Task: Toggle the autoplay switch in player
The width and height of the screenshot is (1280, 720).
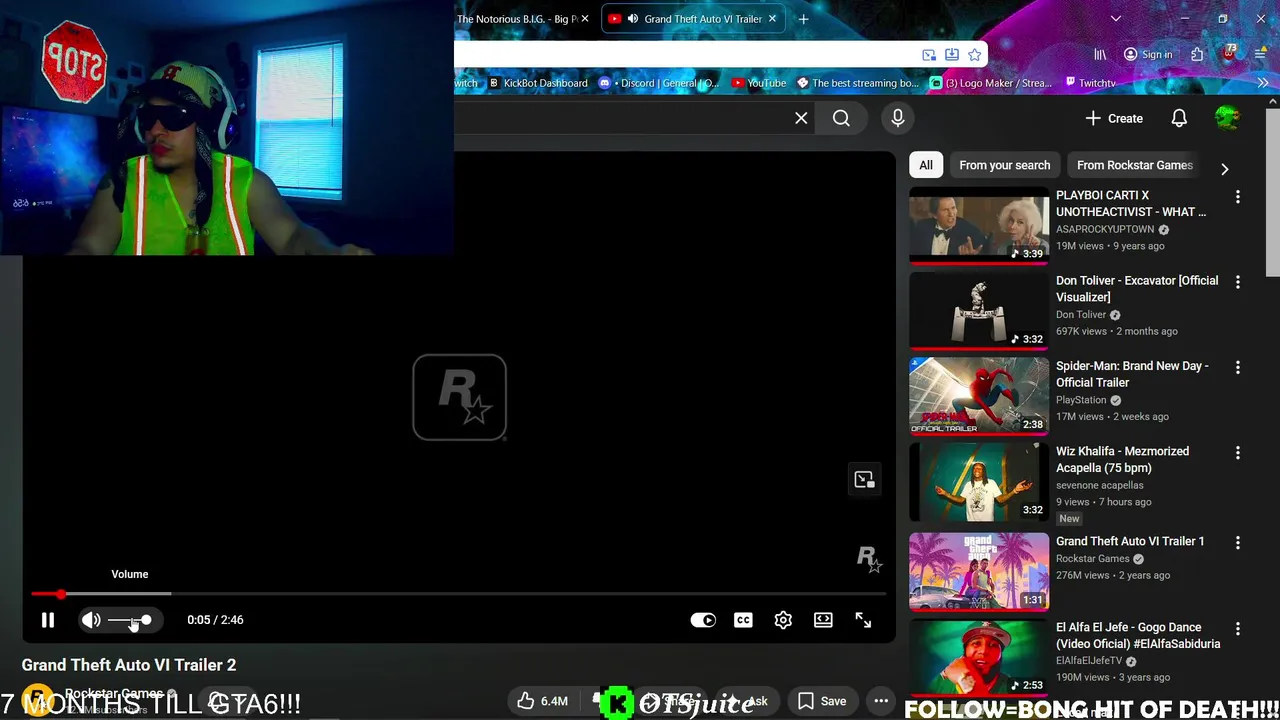Action: 703,620
